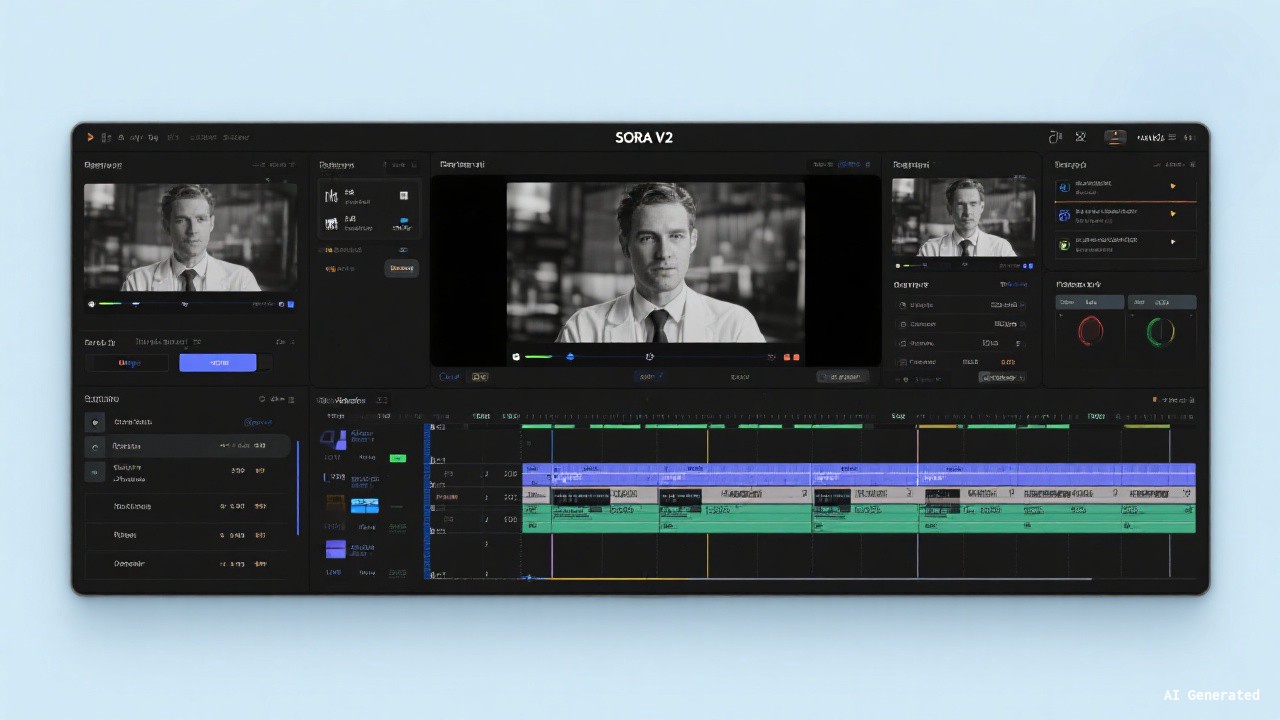Click green circular icon of third effects list item
The height and width of the screenshot is (720, 1280).
point(1064,244)
